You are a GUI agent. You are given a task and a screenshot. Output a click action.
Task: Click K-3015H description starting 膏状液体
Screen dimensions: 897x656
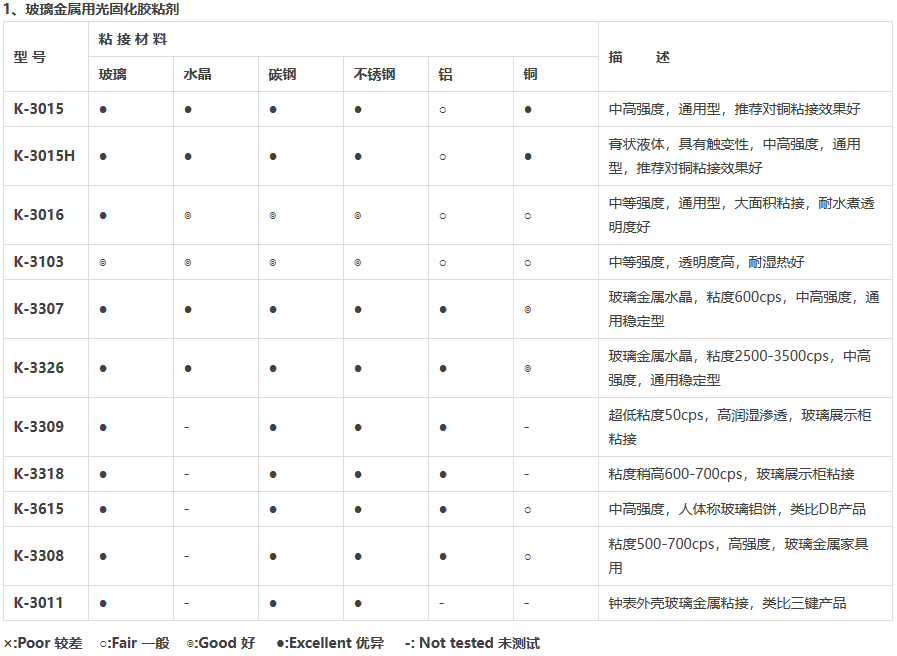pos(735,156)
